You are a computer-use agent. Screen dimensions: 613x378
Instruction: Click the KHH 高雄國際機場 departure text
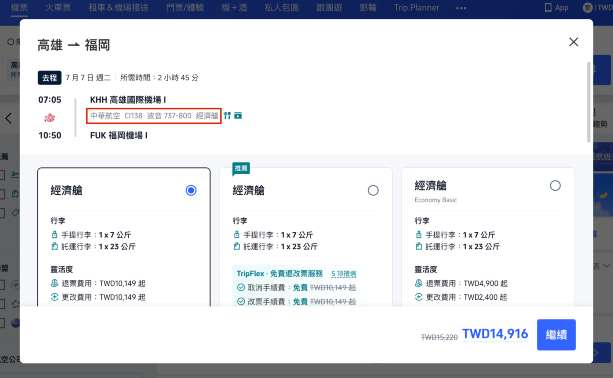(x=128, y=100)
